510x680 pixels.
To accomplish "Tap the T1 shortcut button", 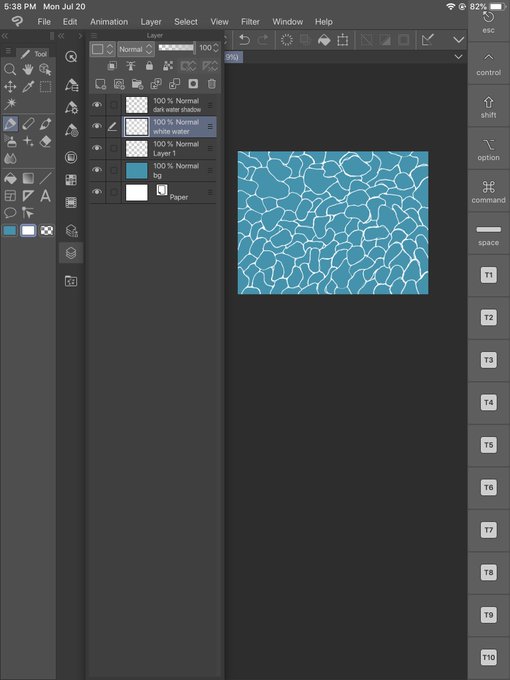I will 488,275.
